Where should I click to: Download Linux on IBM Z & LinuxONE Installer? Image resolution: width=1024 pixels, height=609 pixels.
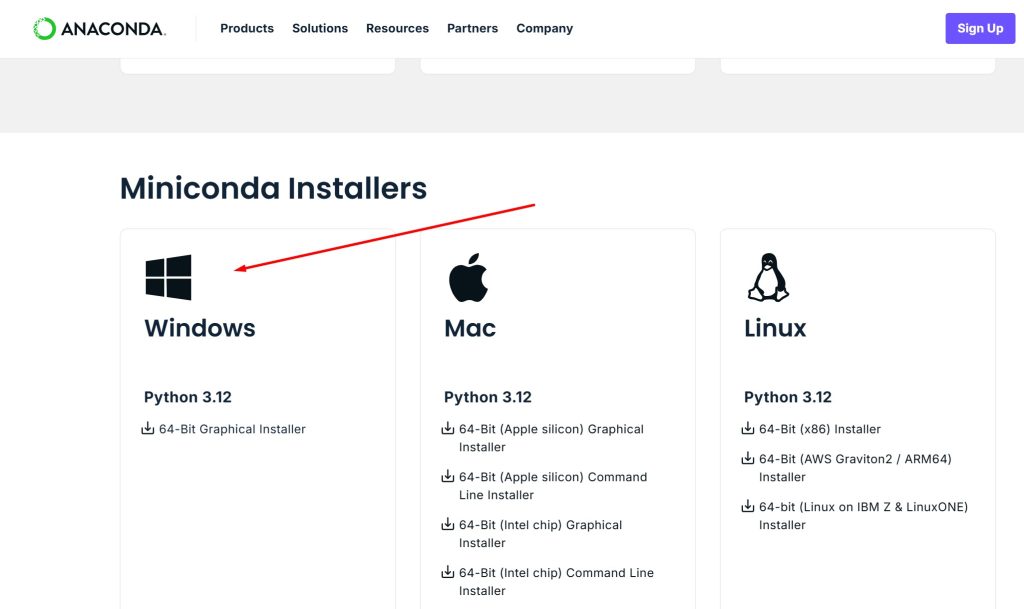tap(862, 516)
